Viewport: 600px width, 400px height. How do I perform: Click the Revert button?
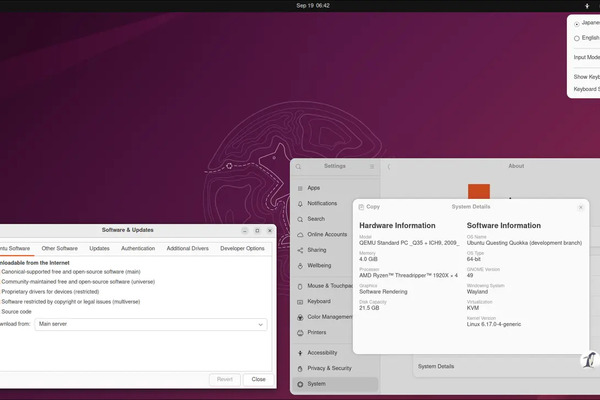pos(225,379)
